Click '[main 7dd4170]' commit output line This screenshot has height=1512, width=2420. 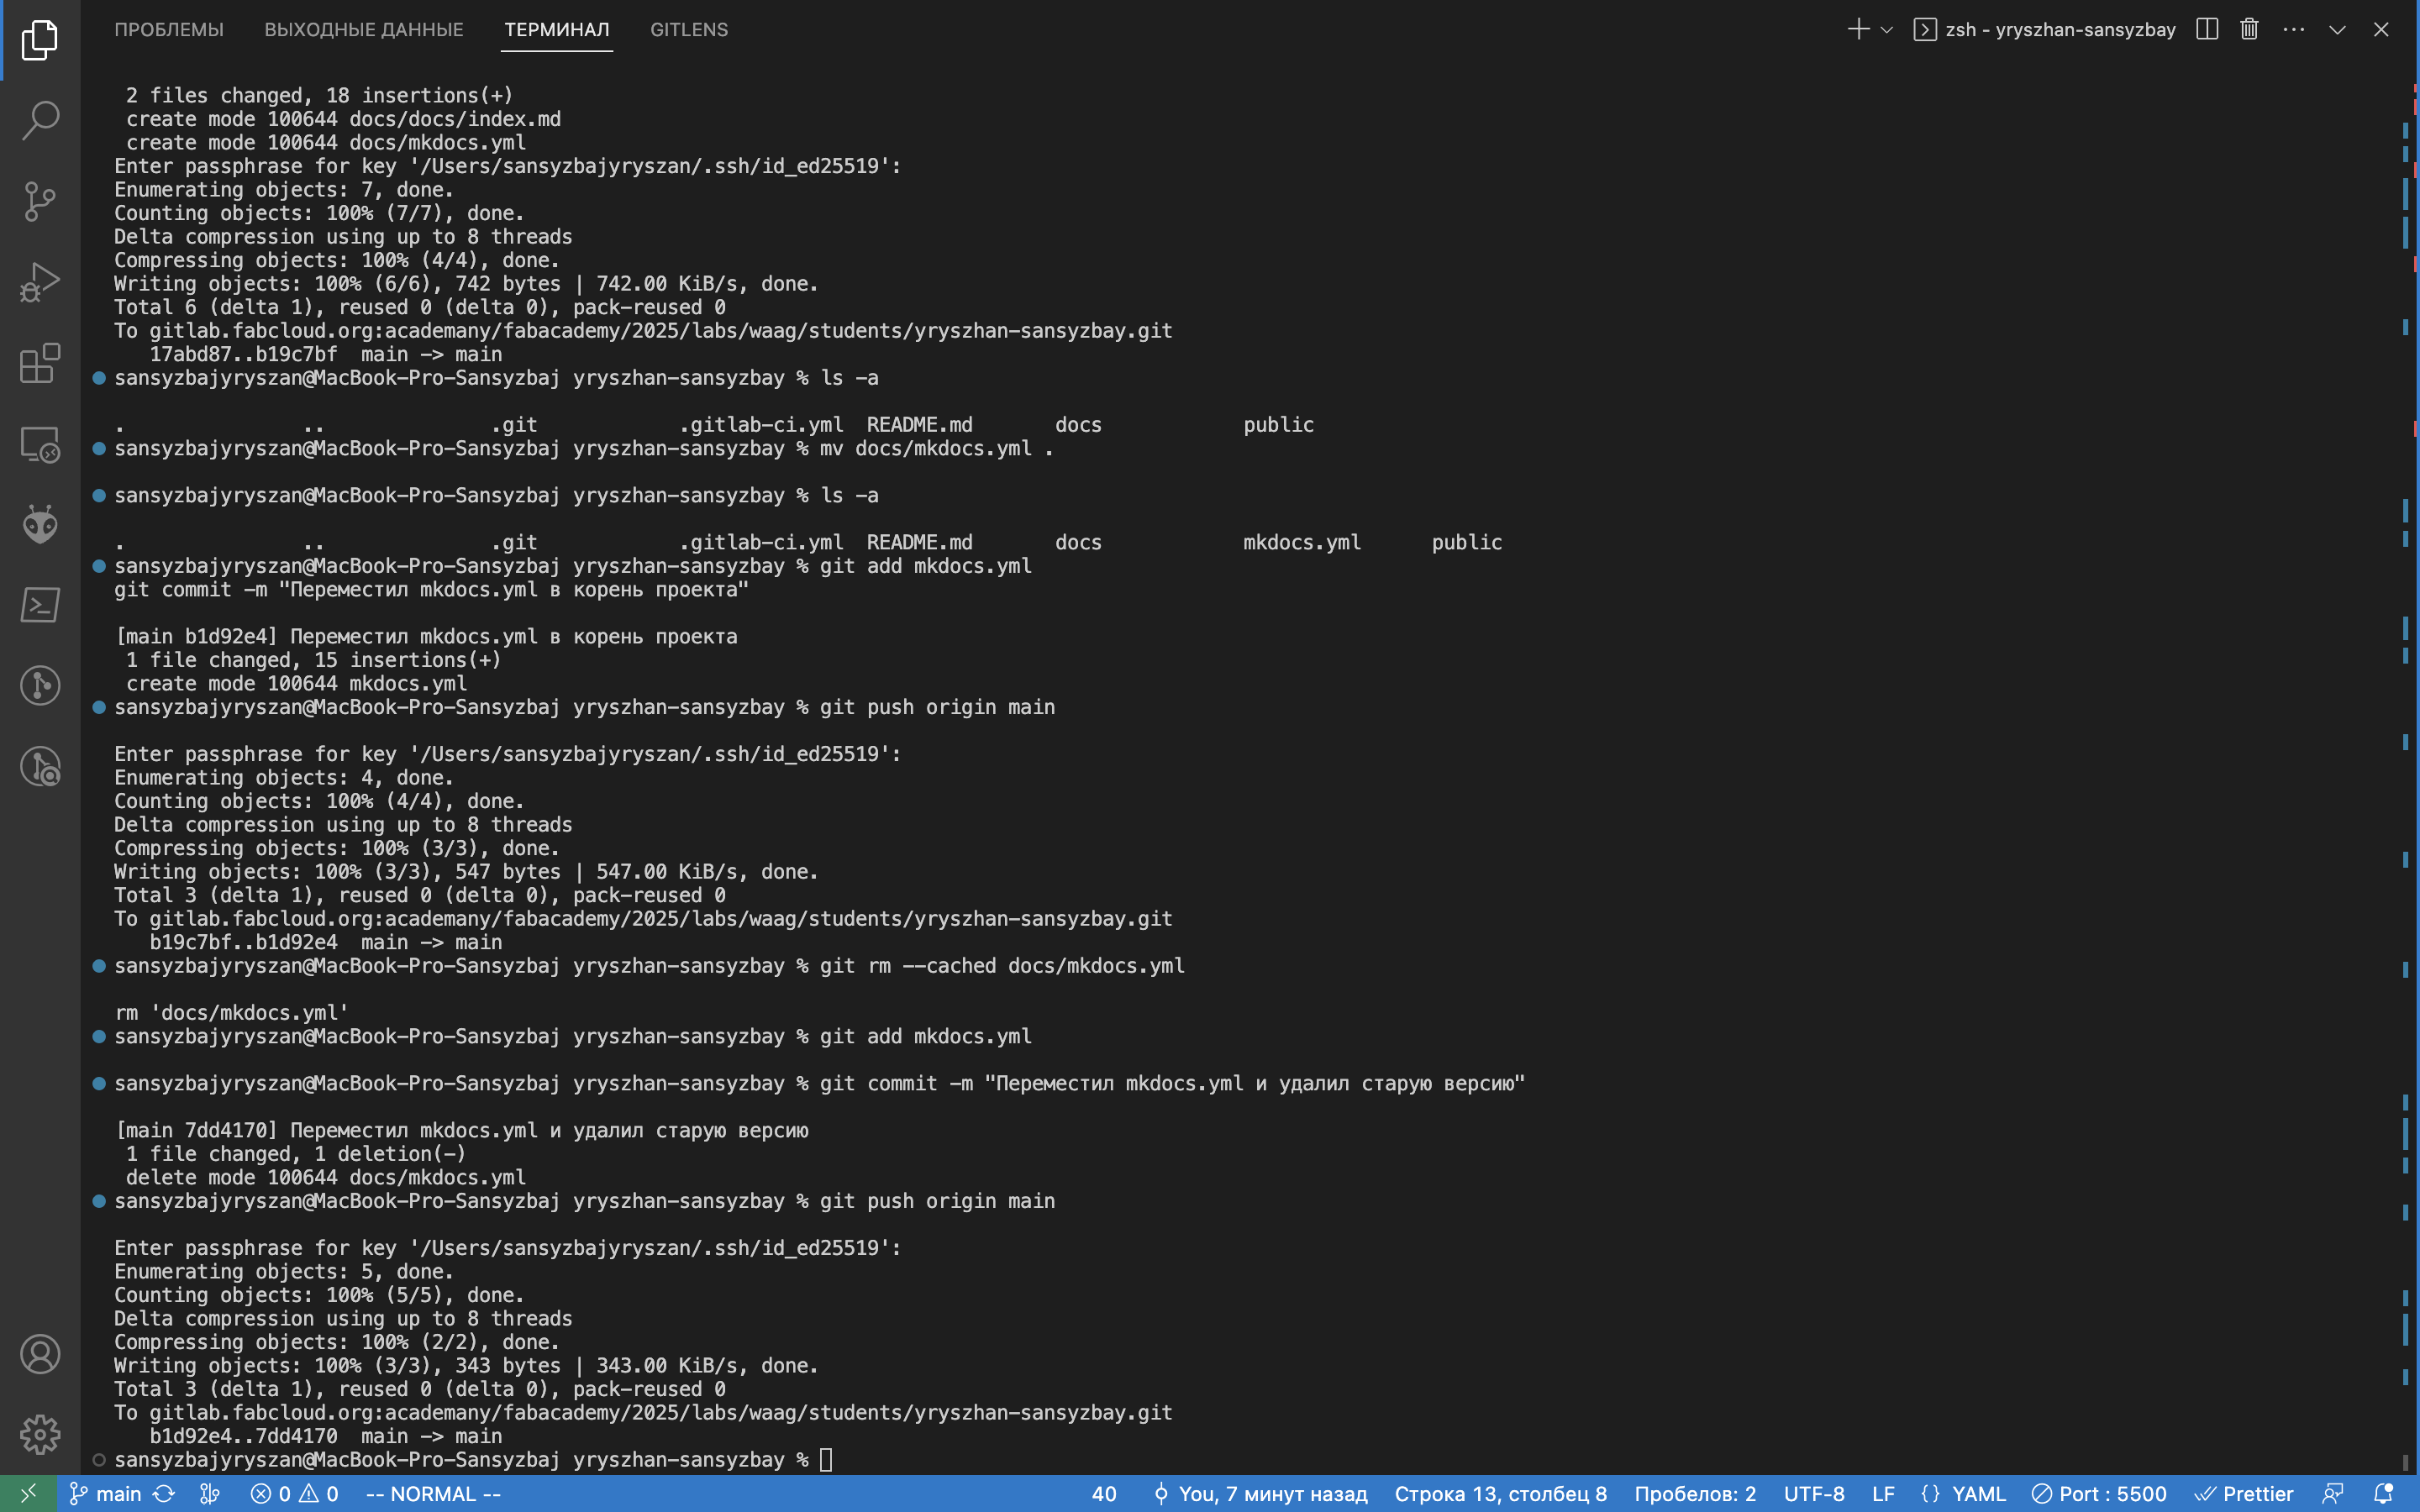pos(462,1130)
